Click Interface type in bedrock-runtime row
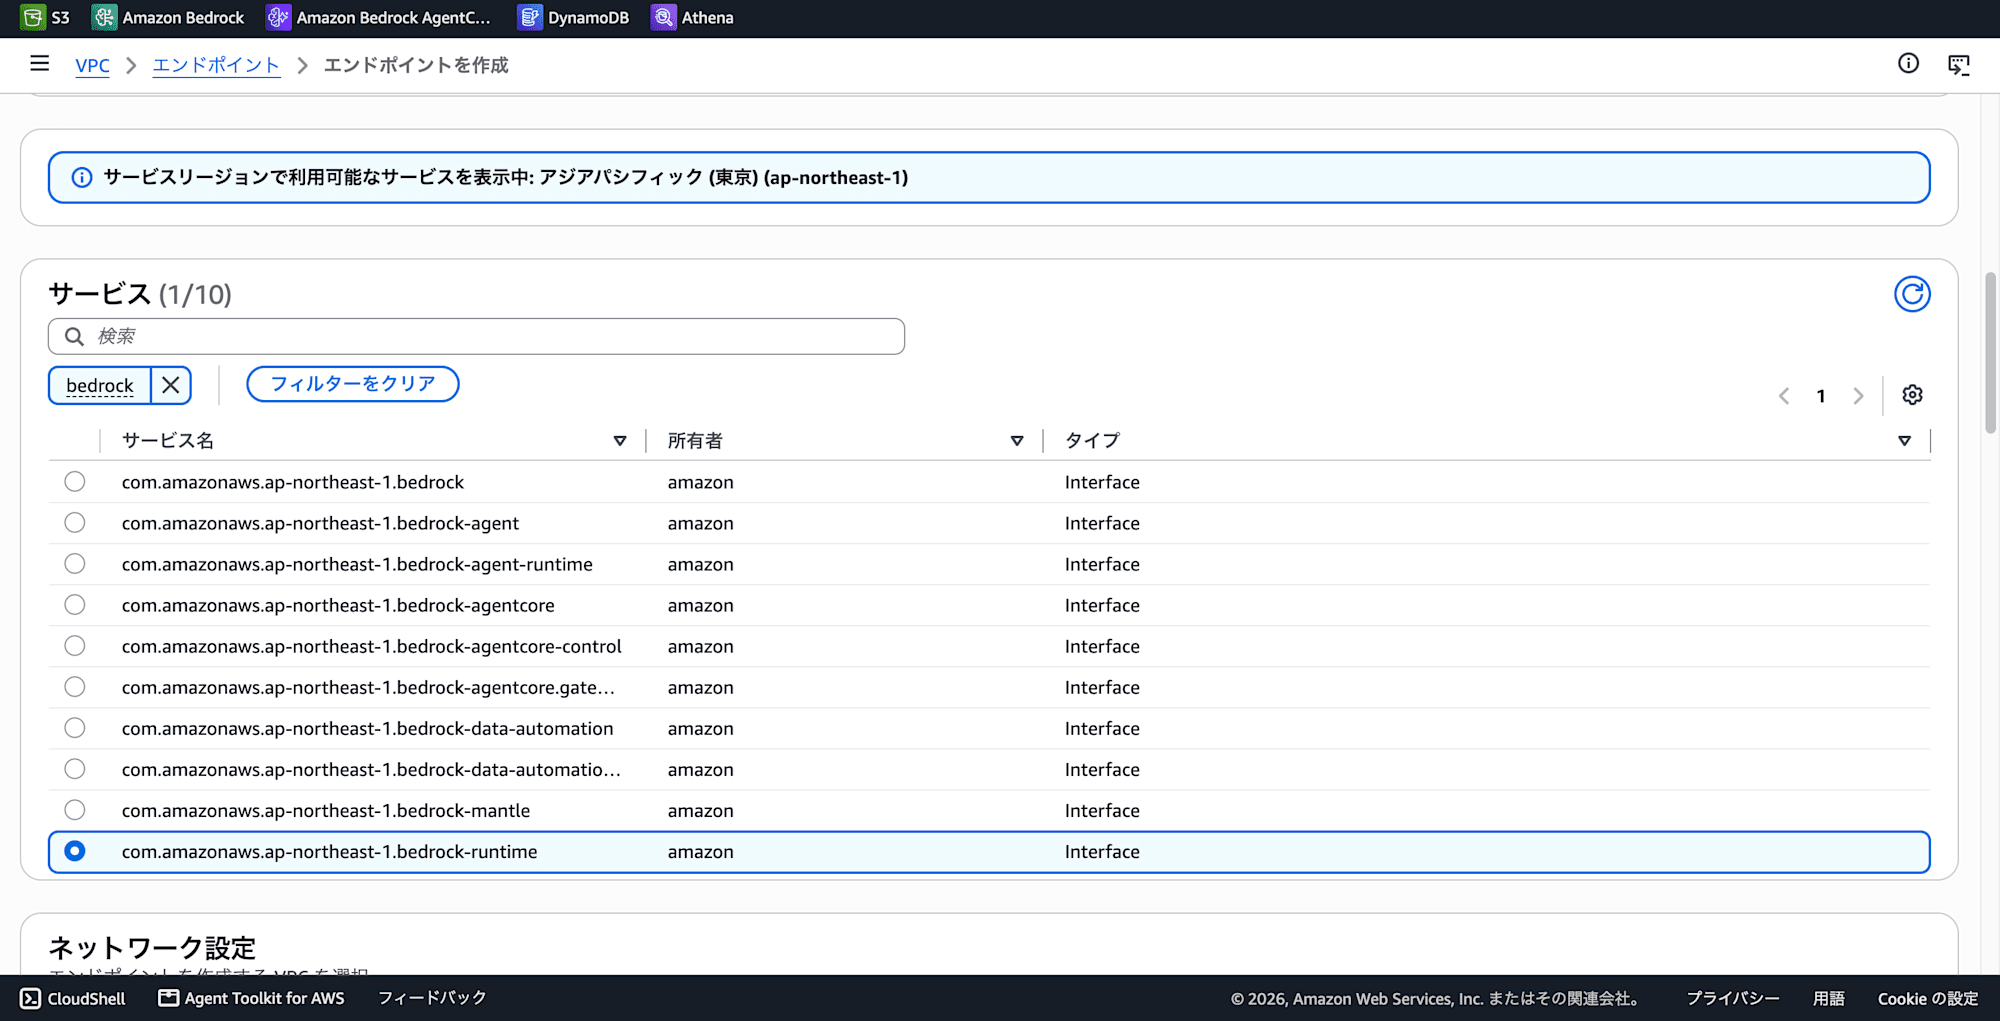The image size is (2000, 1021). tap(1102, 851)
